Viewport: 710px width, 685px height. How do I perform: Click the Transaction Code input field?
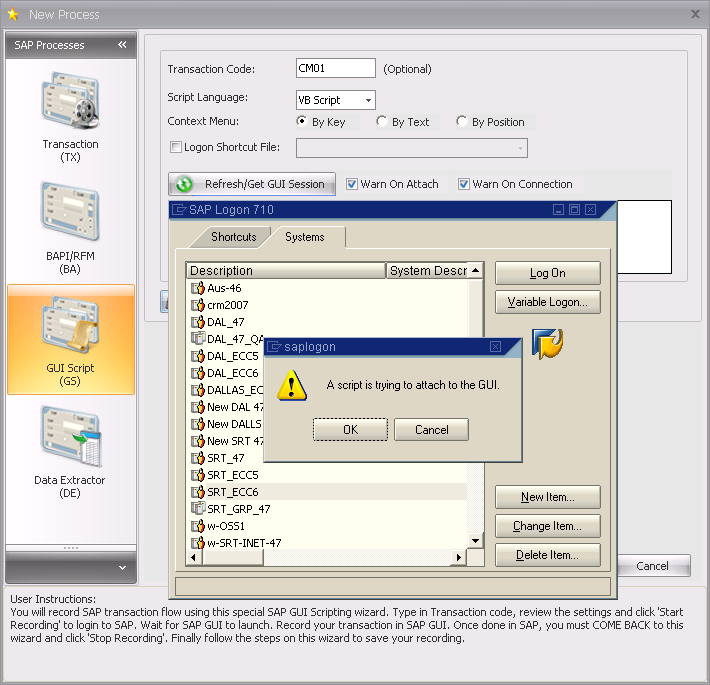335,69
